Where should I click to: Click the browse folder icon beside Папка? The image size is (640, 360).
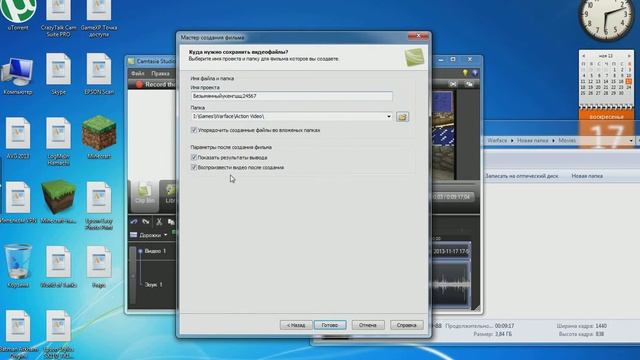[402, 117]
